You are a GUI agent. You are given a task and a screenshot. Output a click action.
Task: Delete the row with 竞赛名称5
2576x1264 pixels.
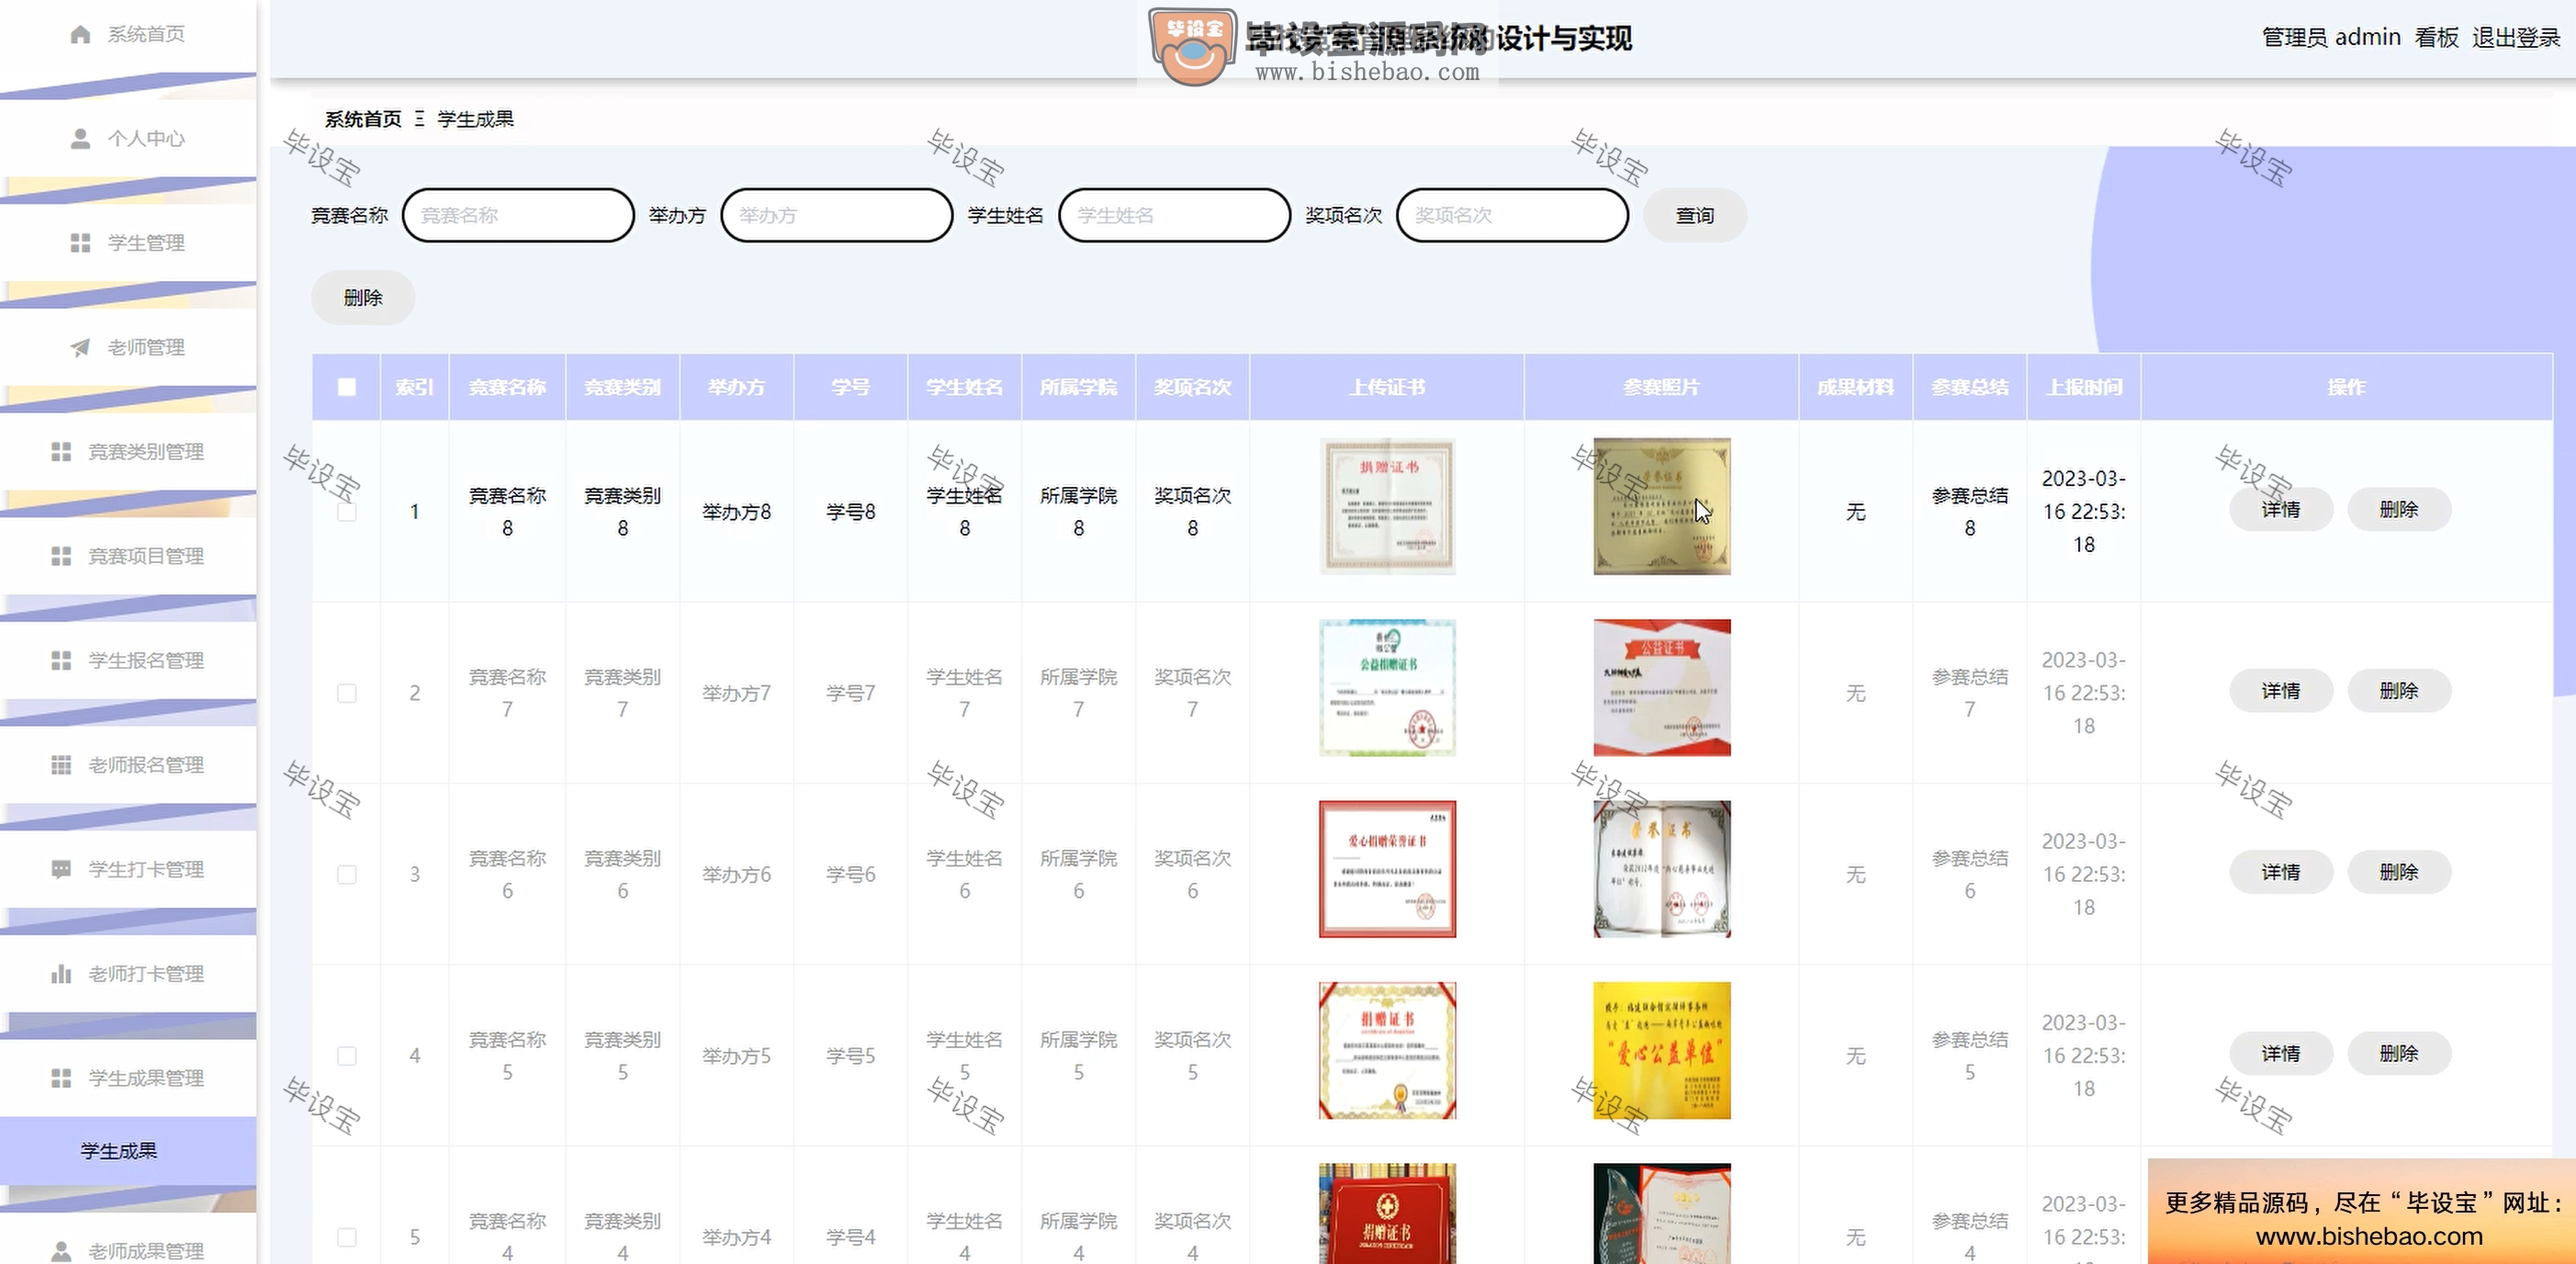(x=2398, y=1054)
